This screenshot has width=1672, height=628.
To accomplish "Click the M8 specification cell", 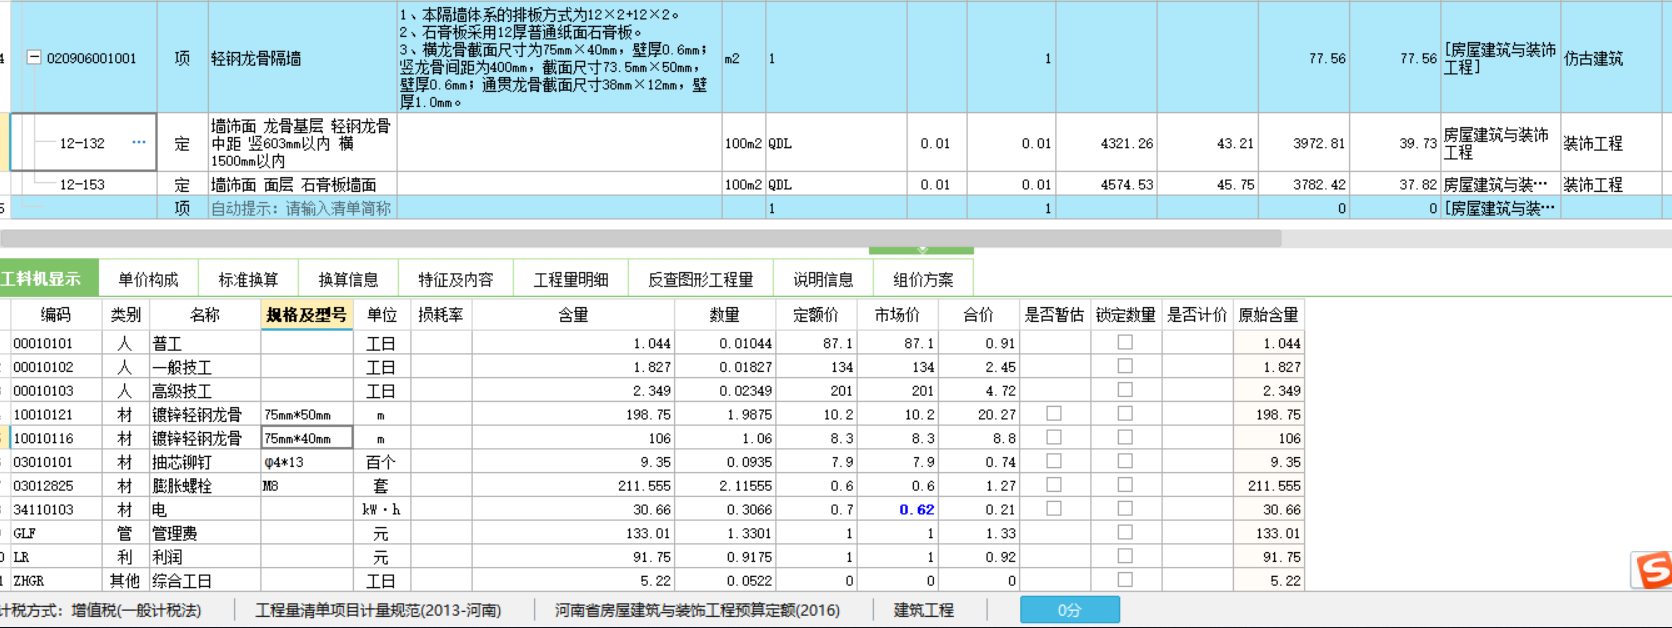I will pyautogui.click(x=307, y=486).
